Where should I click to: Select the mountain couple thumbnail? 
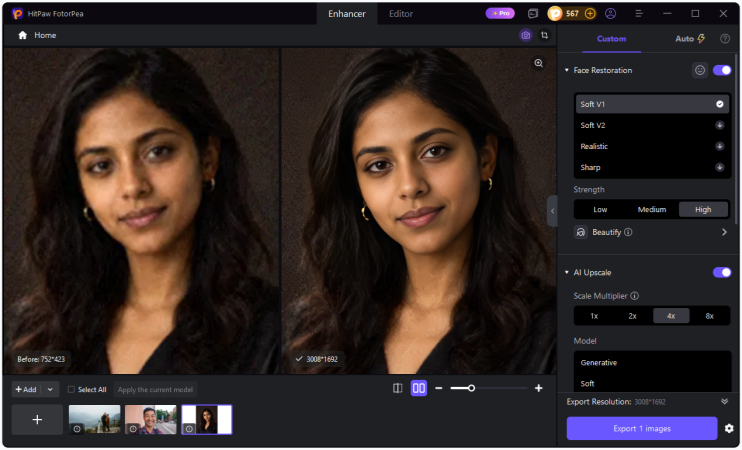click(94, 420)
